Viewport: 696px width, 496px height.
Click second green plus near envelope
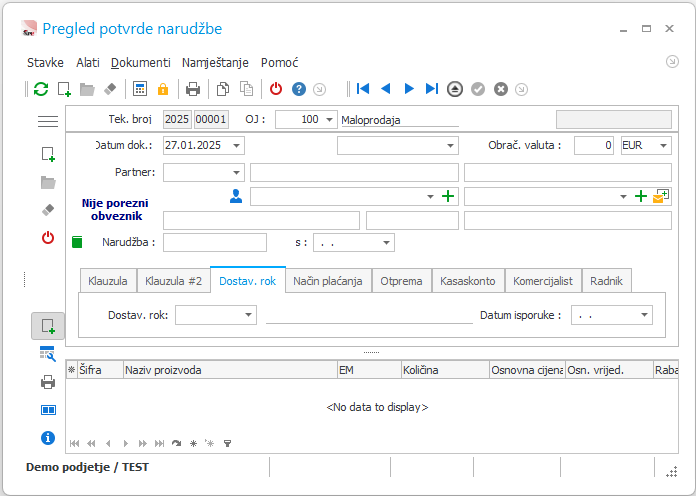[x=641, y=196]
